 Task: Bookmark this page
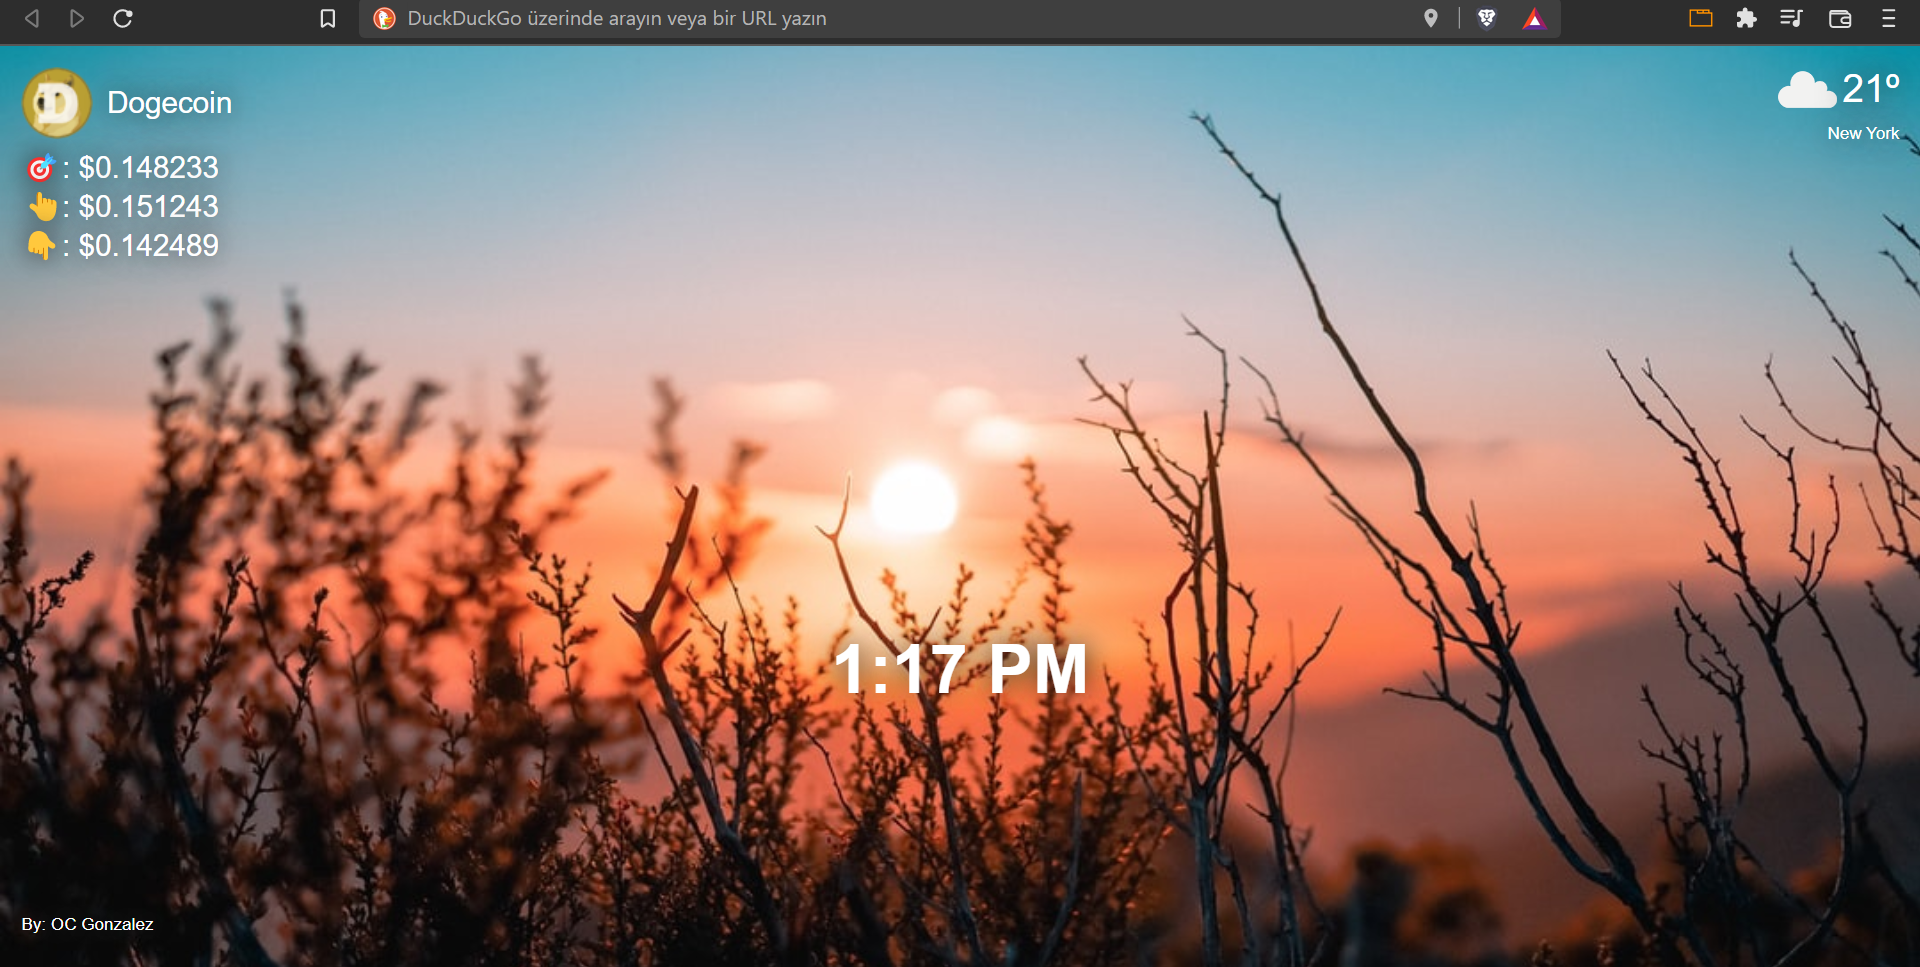coord(328,18)
